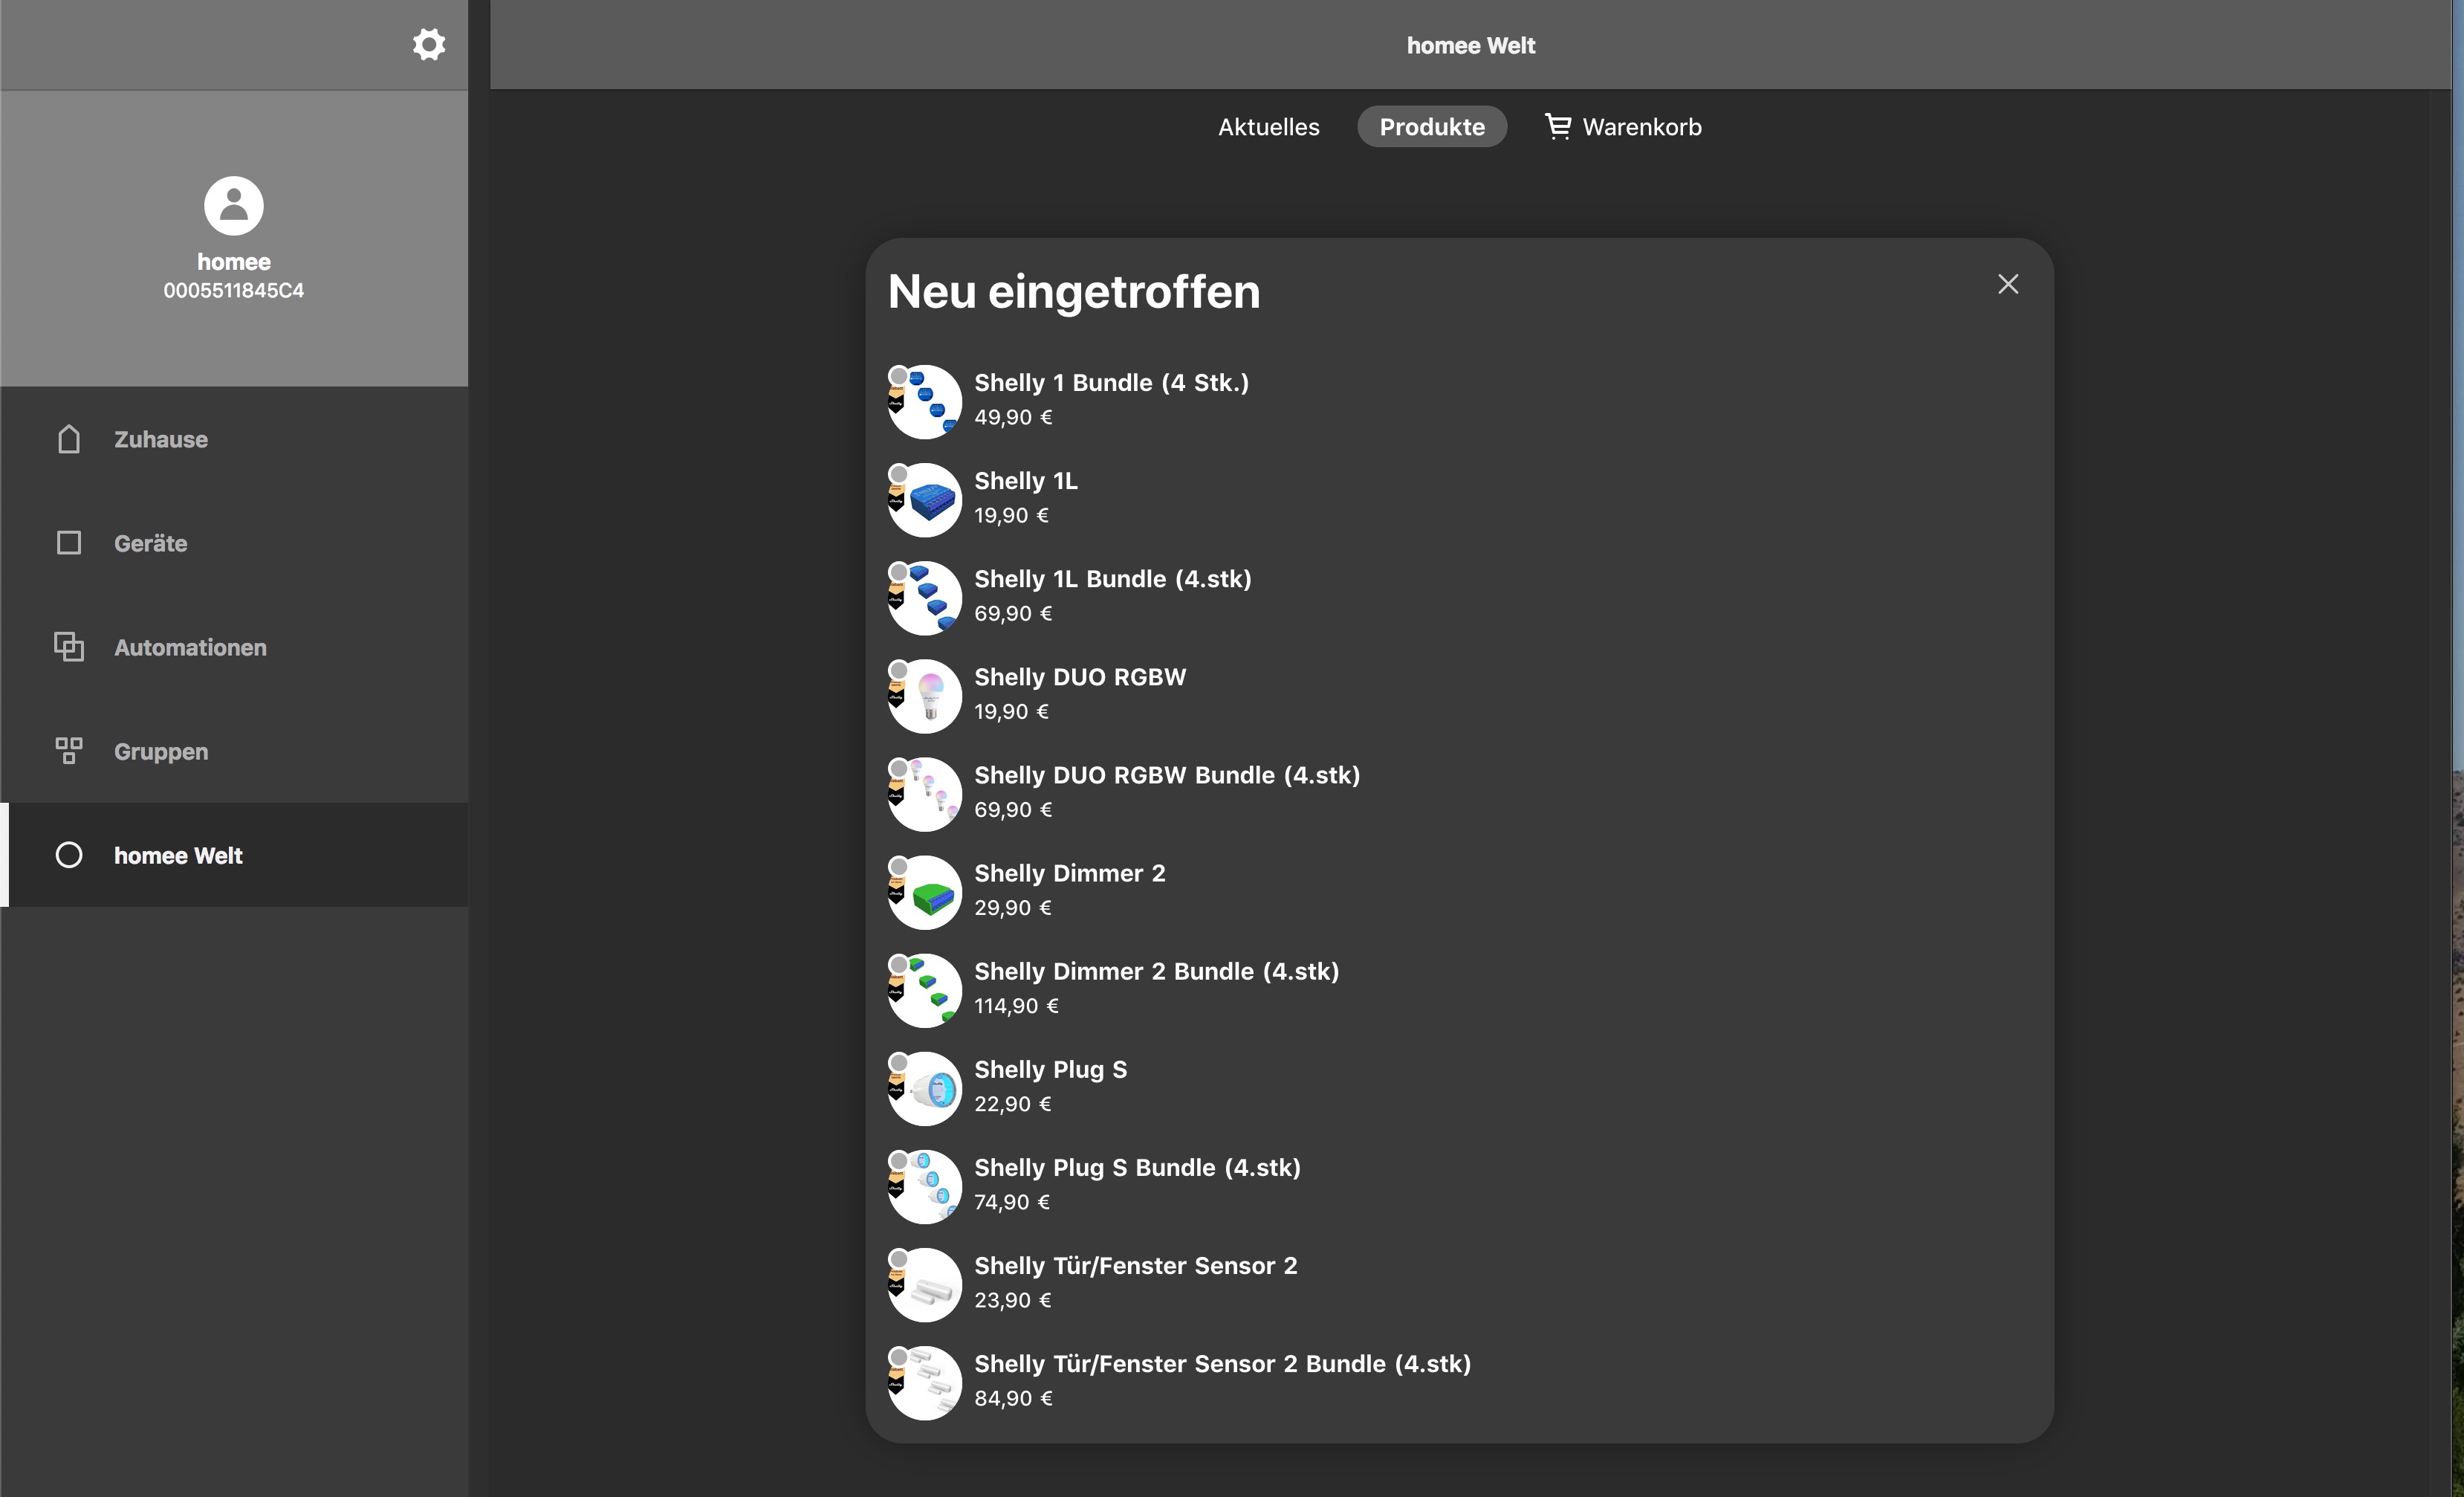The image size is (2464, 1497).
Task: Close the Neu eingetroffen panel
Action: (2008, 284)
